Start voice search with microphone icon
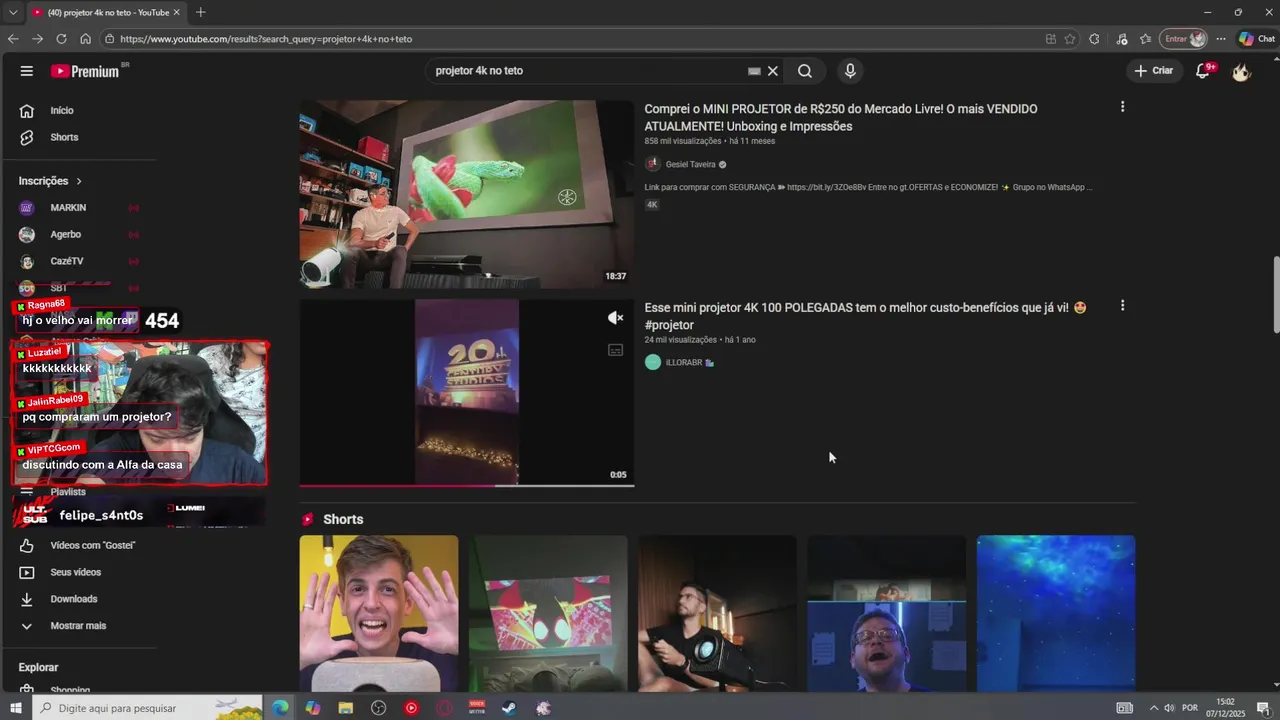The image size is (1280, 720). [850, 71]
